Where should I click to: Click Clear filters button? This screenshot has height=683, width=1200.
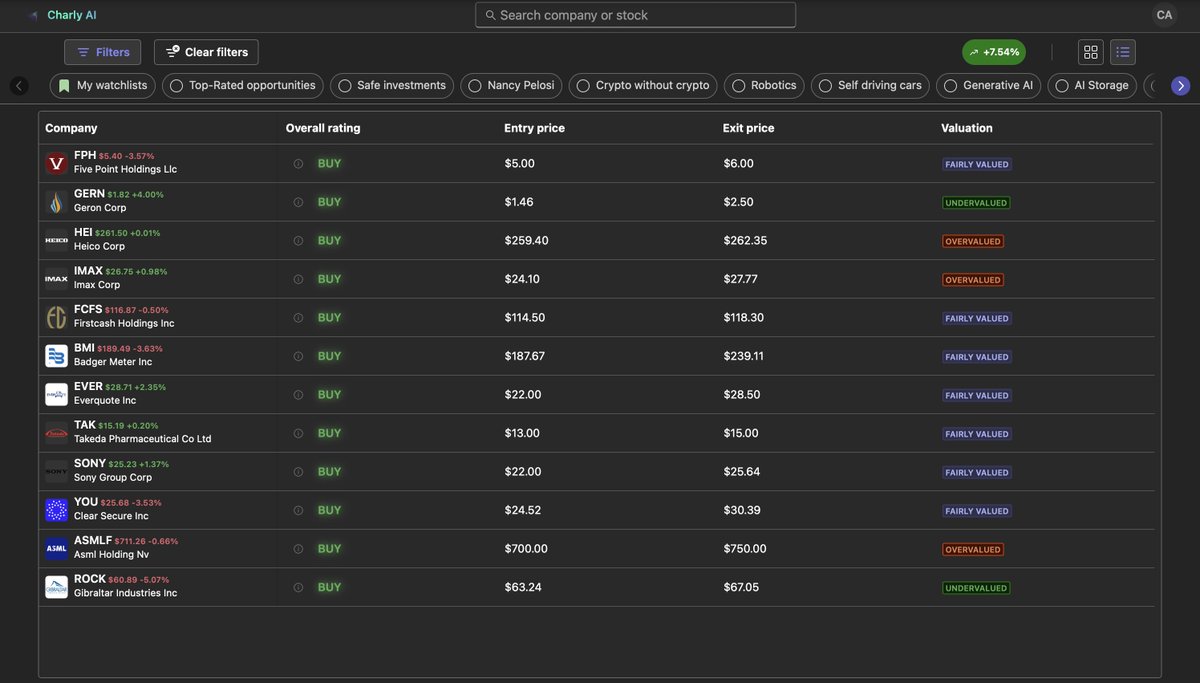[x=206, y=52]
